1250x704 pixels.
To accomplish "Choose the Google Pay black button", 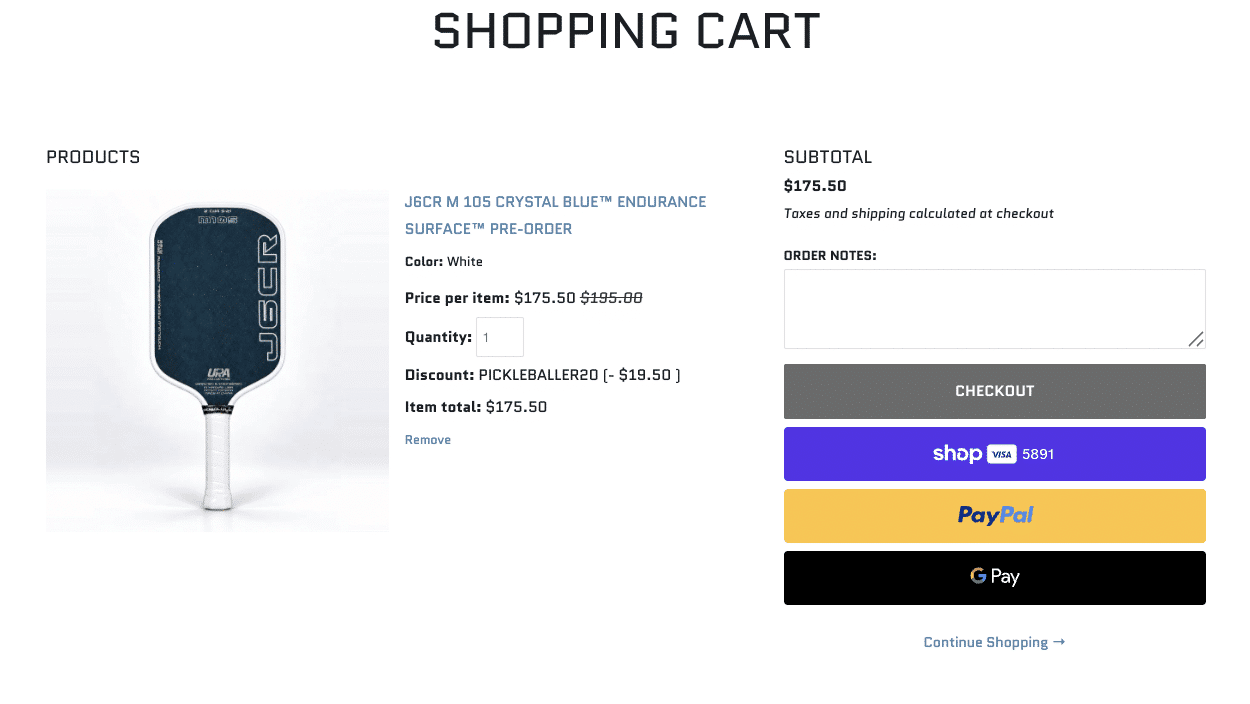I will click(995, 578).
